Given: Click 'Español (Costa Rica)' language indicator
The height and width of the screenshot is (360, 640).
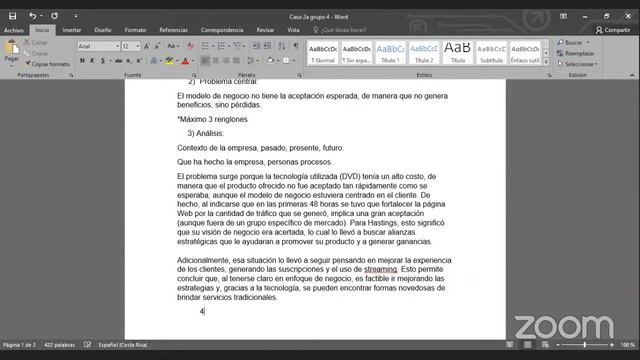Looking at the screenshot, I should pyautogui.click(x=122, y=345).
